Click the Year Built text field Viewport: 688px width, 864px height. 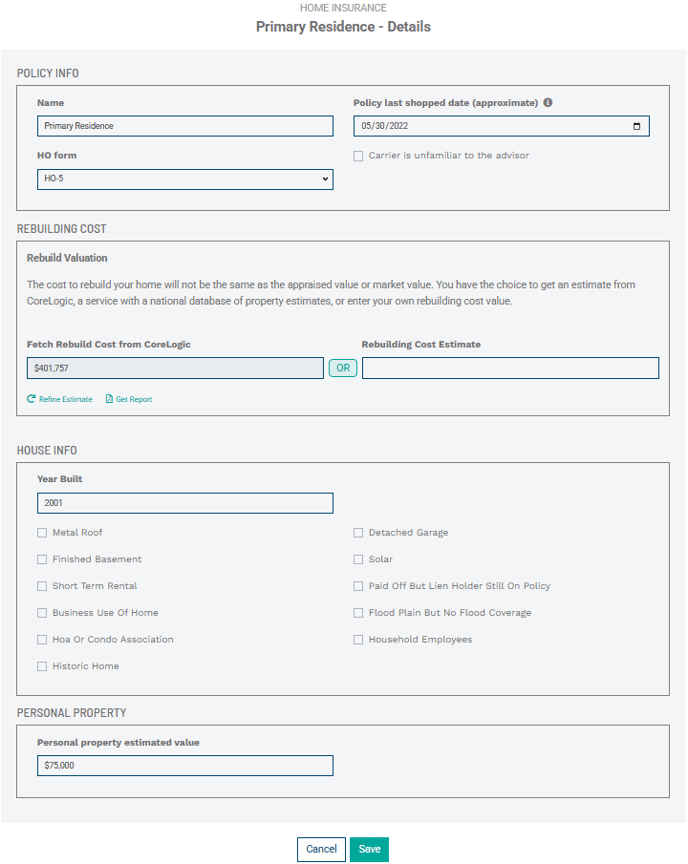coord(185,503)
